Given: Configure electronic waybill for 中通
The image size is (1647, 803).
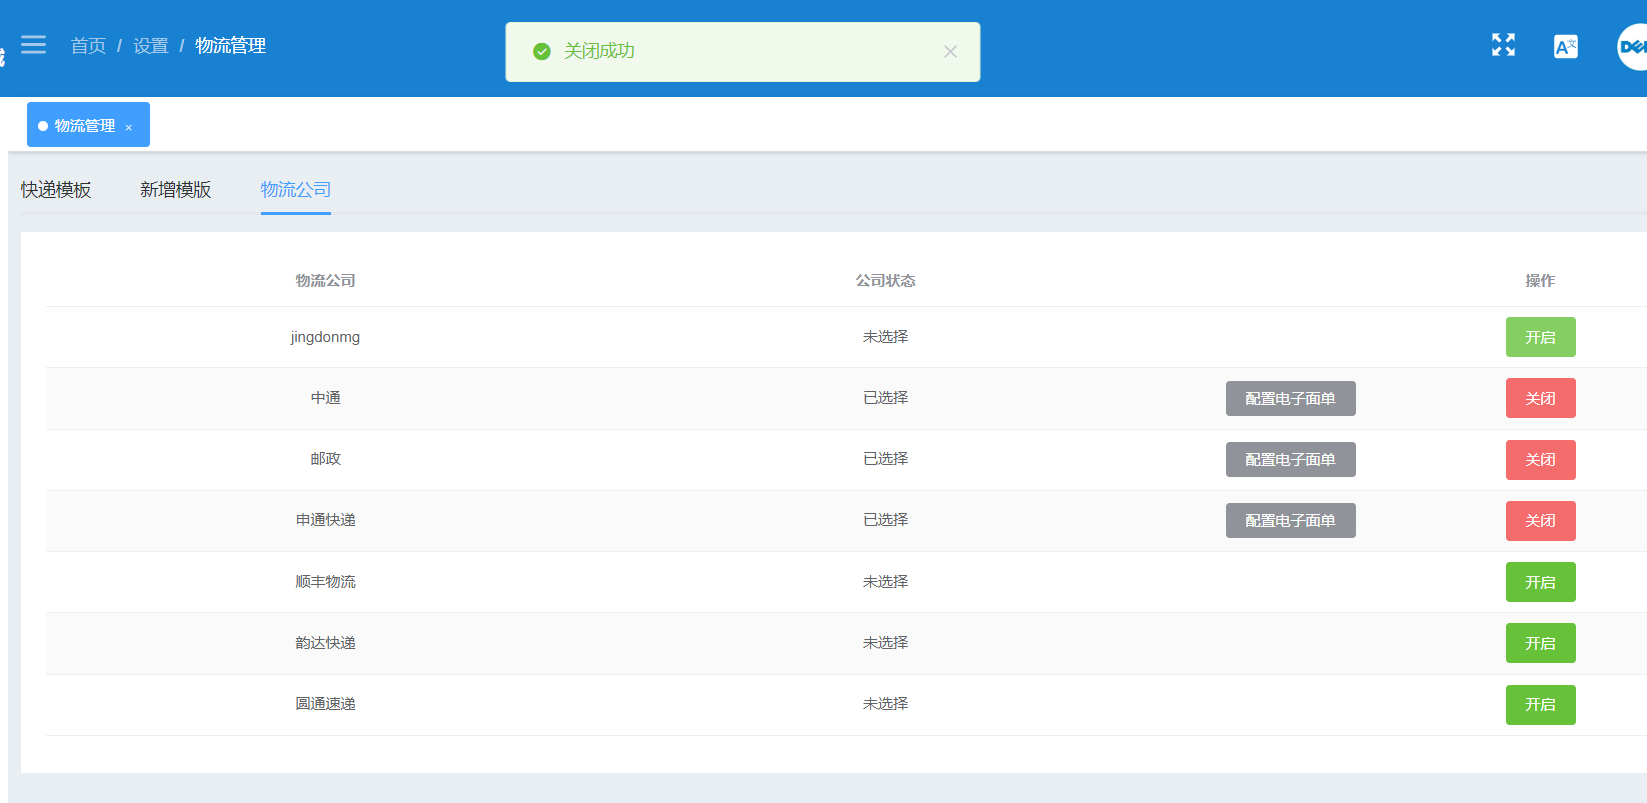Looking at the screenshot, I should (1290, 398).
